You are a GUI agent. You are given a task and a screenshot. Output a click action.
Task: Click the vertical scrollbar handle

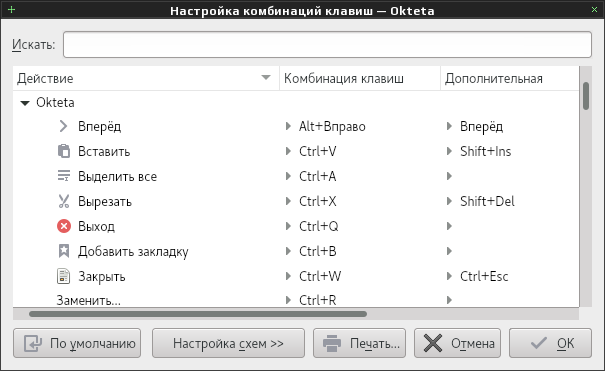[x=586, y=96]
